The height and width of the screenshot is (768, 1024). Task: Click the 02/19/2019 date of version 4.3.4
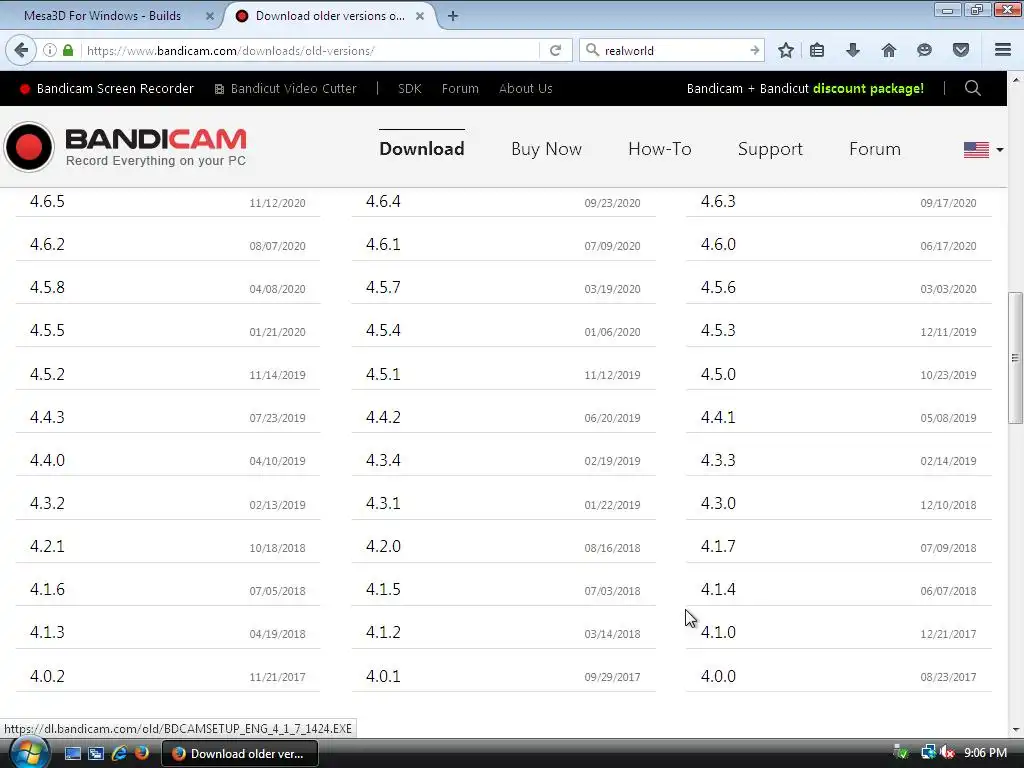[612, 461]
